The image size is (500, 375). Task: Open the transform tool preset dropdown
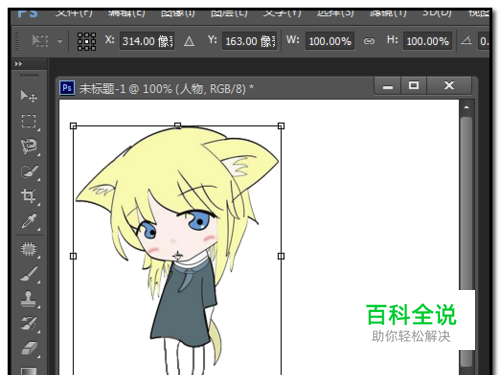click(x=60, y=41)
